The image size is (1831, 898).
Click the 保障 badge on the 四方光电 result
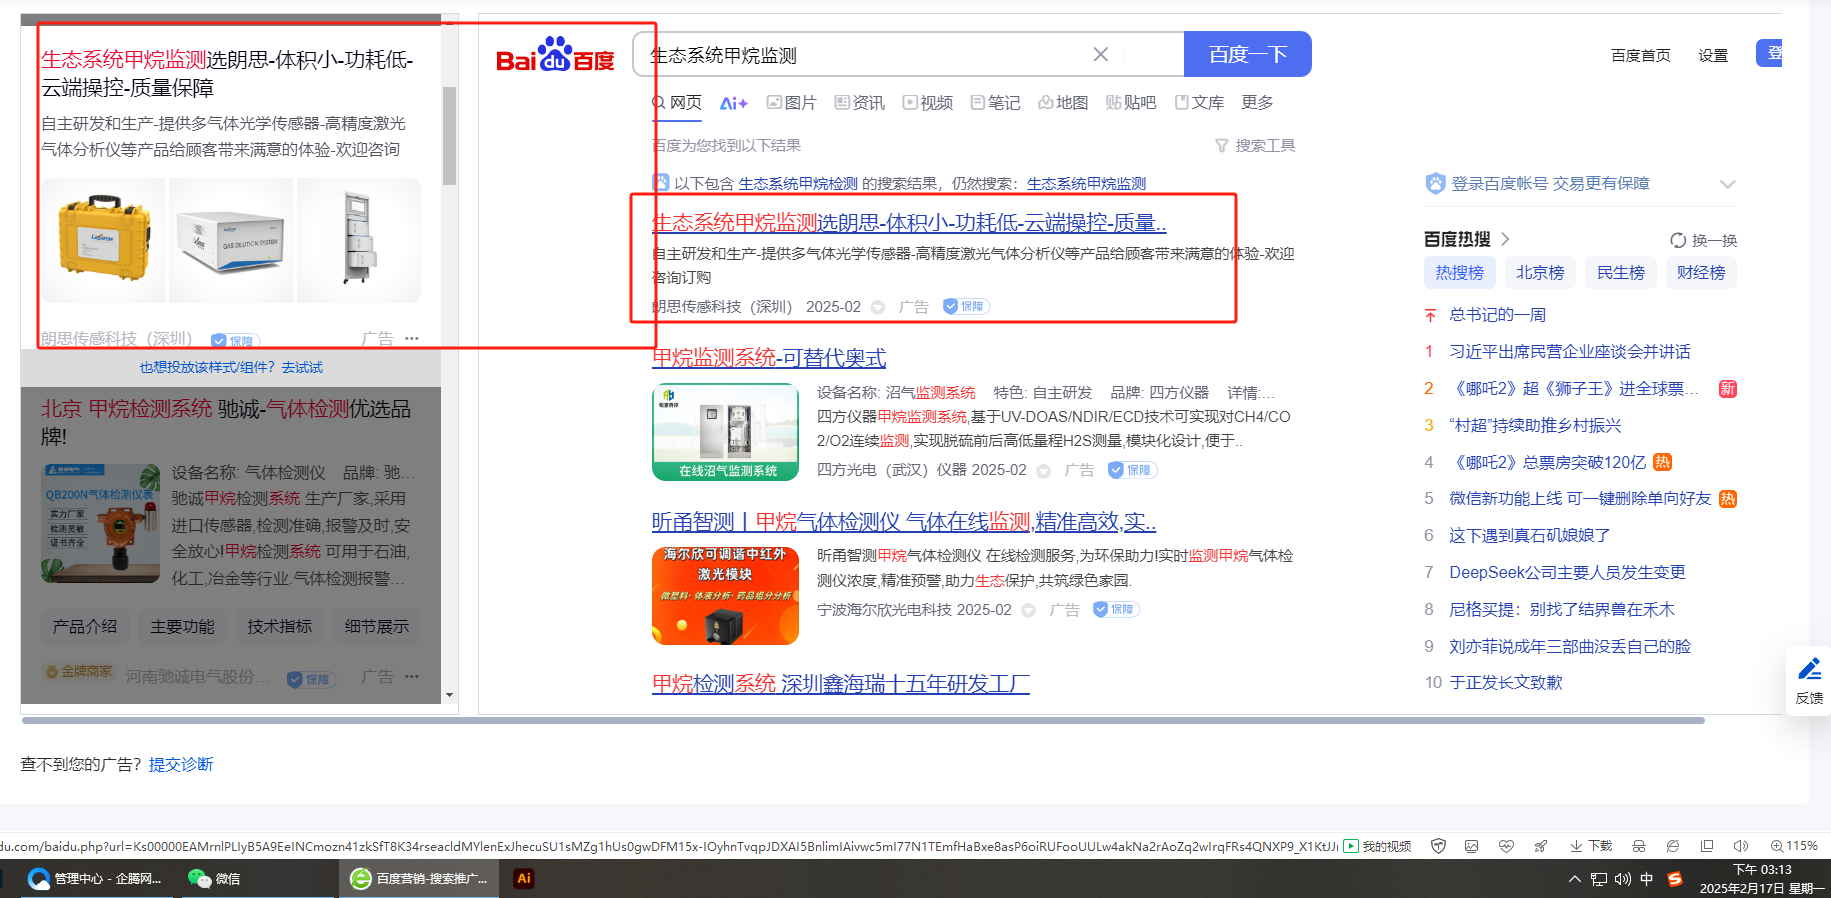coord(1132,470)
